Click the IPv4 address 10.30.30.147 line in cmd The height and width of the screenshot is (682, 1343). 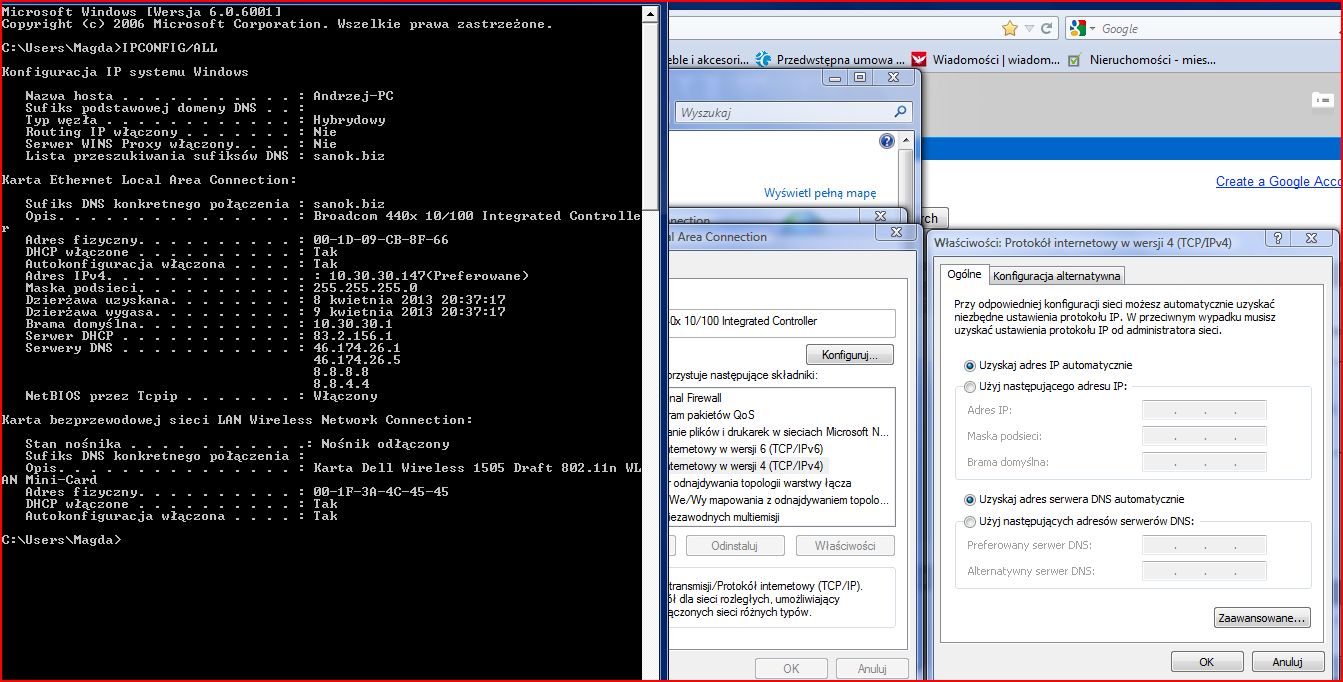[277, 276]
